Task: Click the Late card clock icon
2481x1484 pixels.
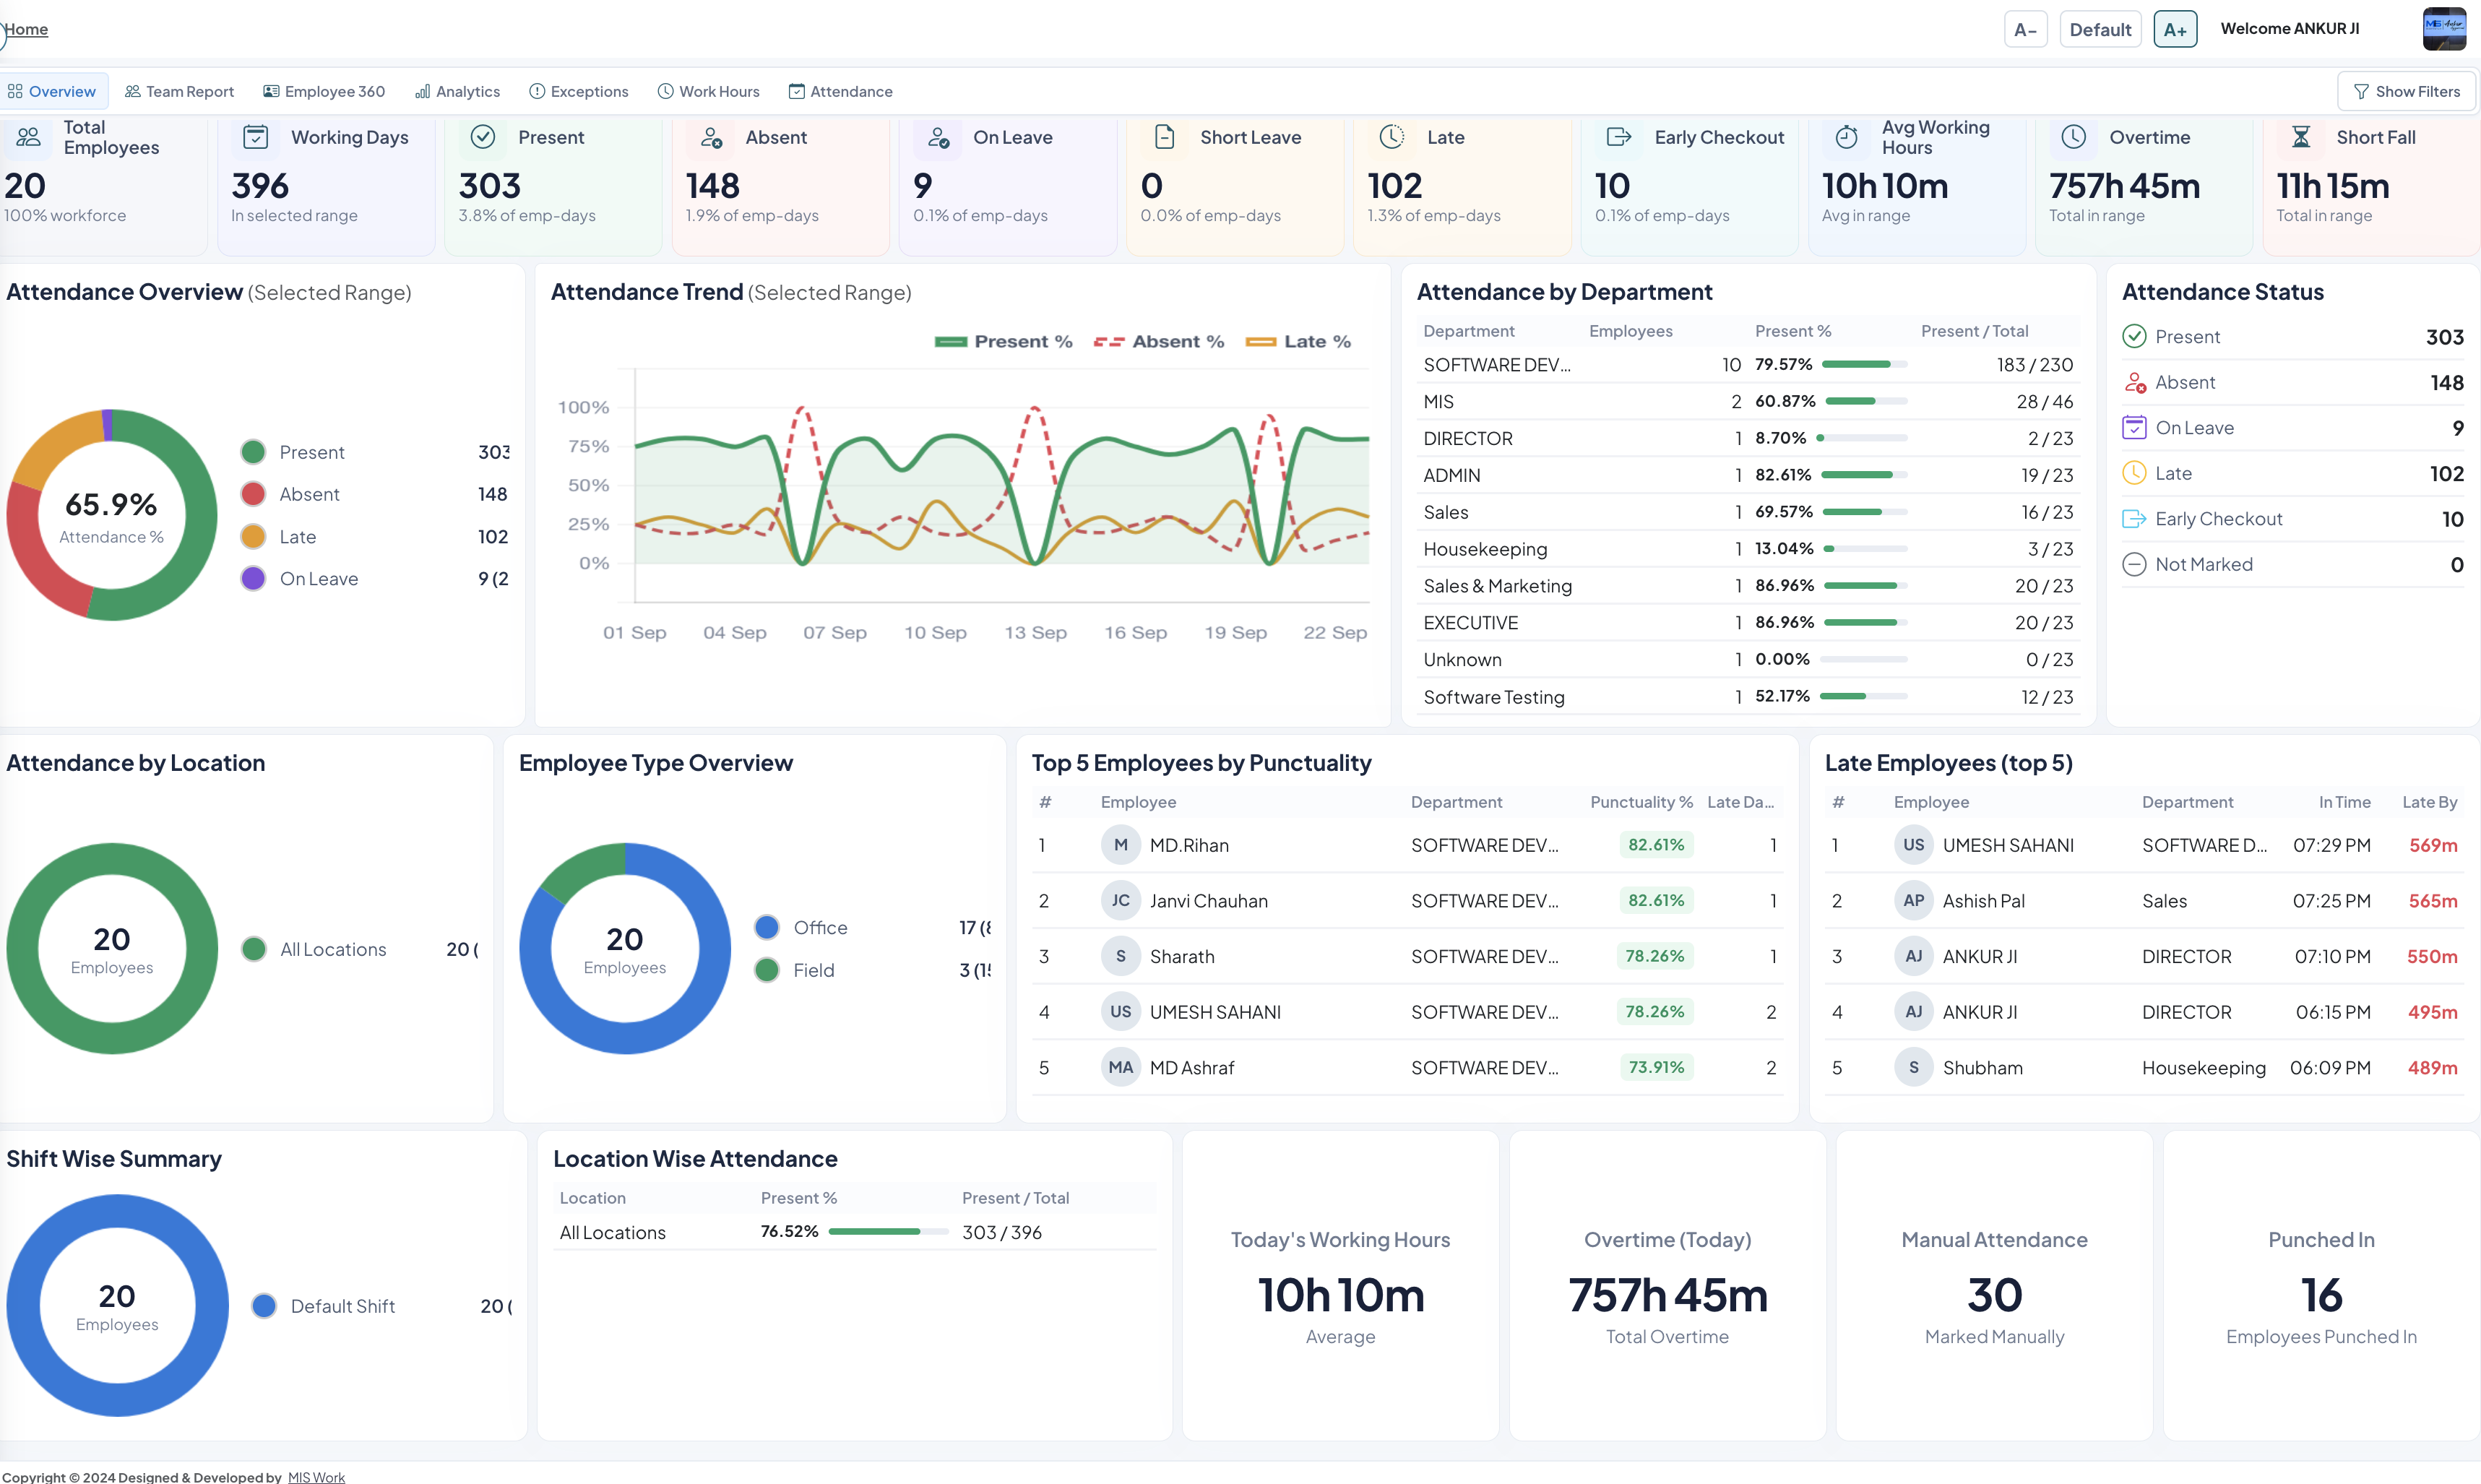Action: point(1392,137)
